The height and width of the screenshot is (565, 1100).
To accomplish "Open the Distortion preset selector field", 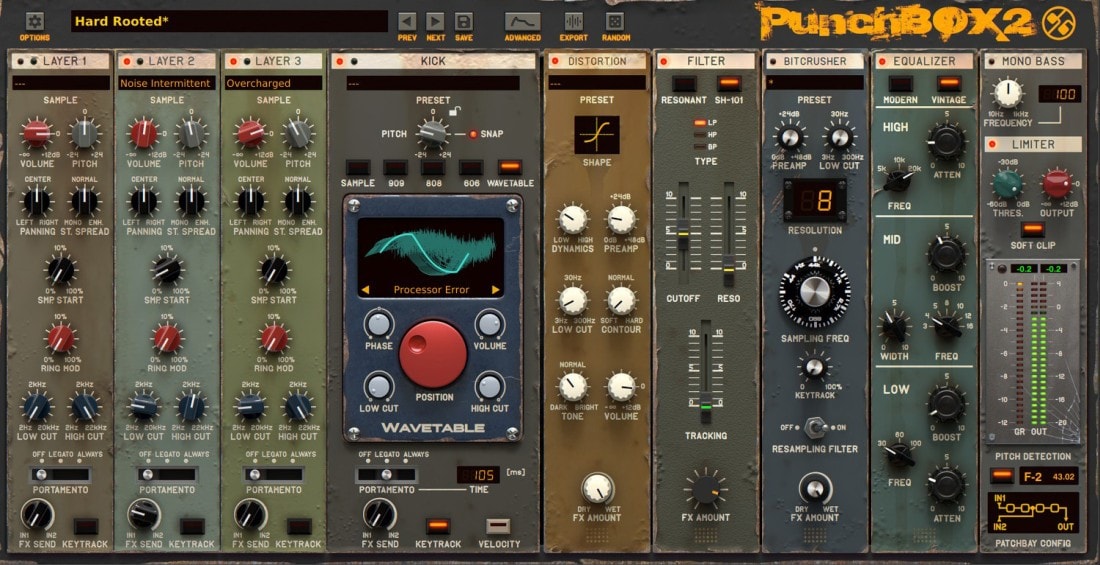I will 597,83.
